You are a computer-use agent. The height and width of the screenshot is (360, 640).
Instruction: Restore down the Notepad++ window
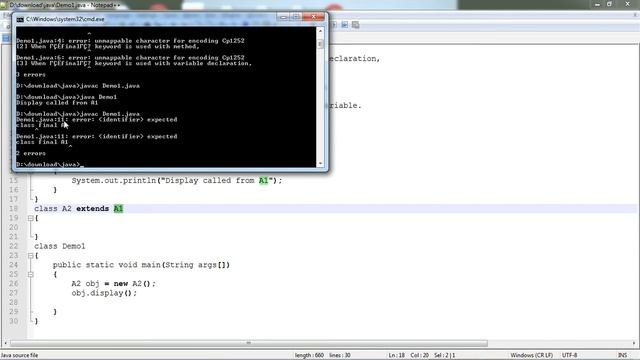click(x=609, y=4)
